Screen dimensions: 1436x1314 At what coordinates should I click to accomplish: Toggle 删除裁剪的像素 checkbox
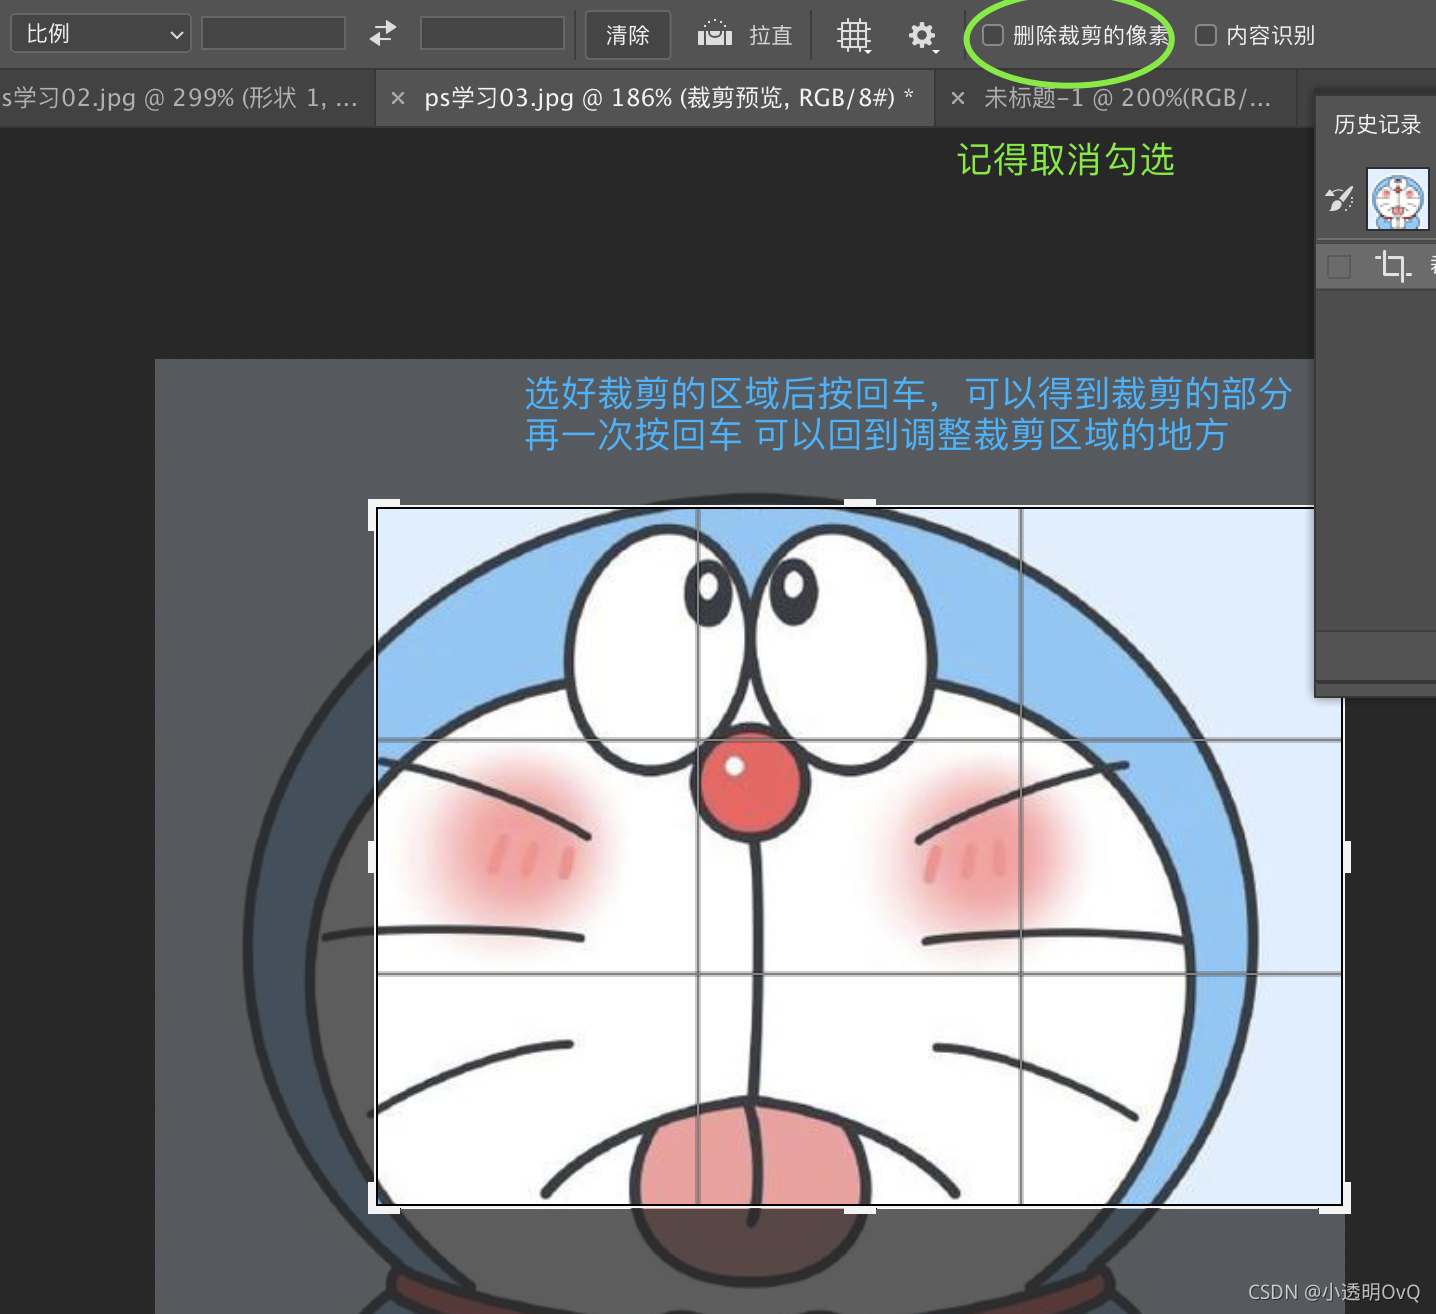[x=993, y=35]
